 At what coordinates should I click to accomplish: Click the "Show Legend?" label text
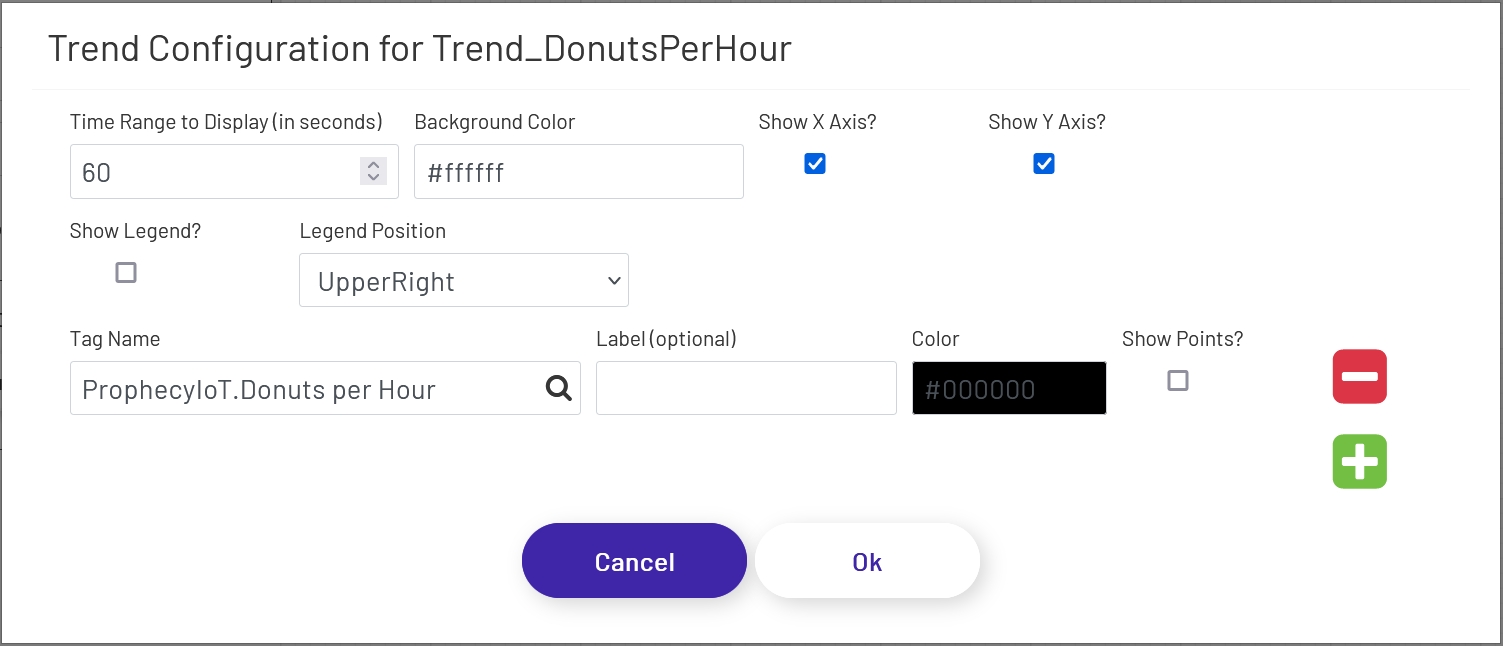[135, 231]
